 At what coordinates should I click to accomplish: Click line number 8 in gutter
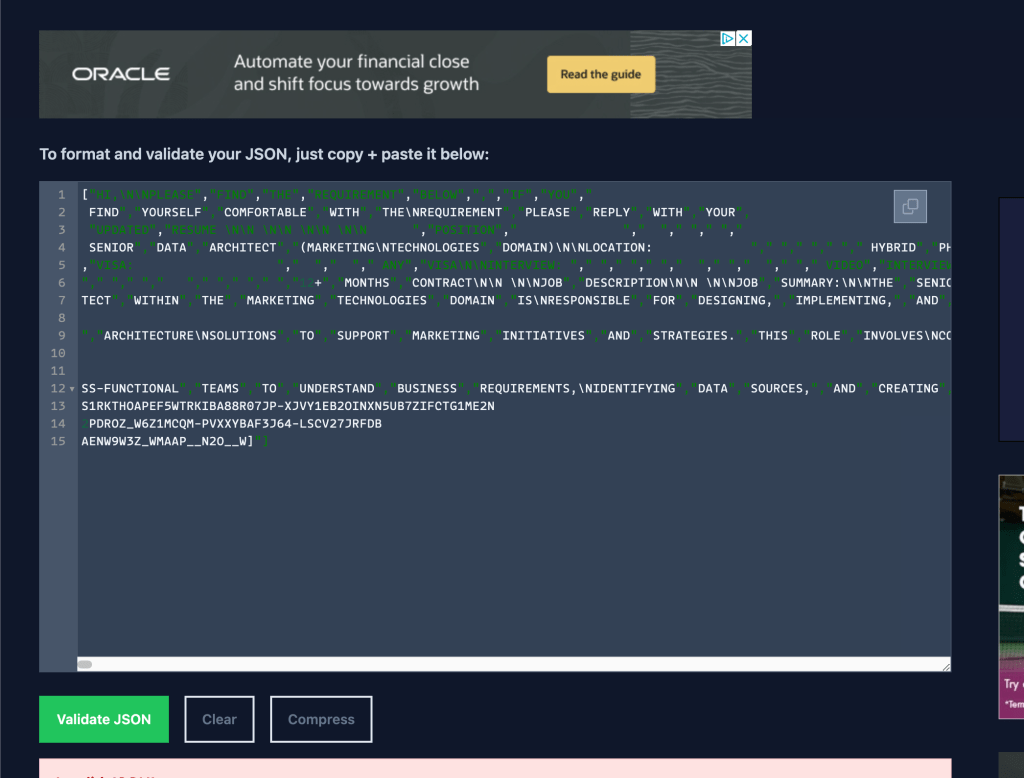click(x=61, y=318)
